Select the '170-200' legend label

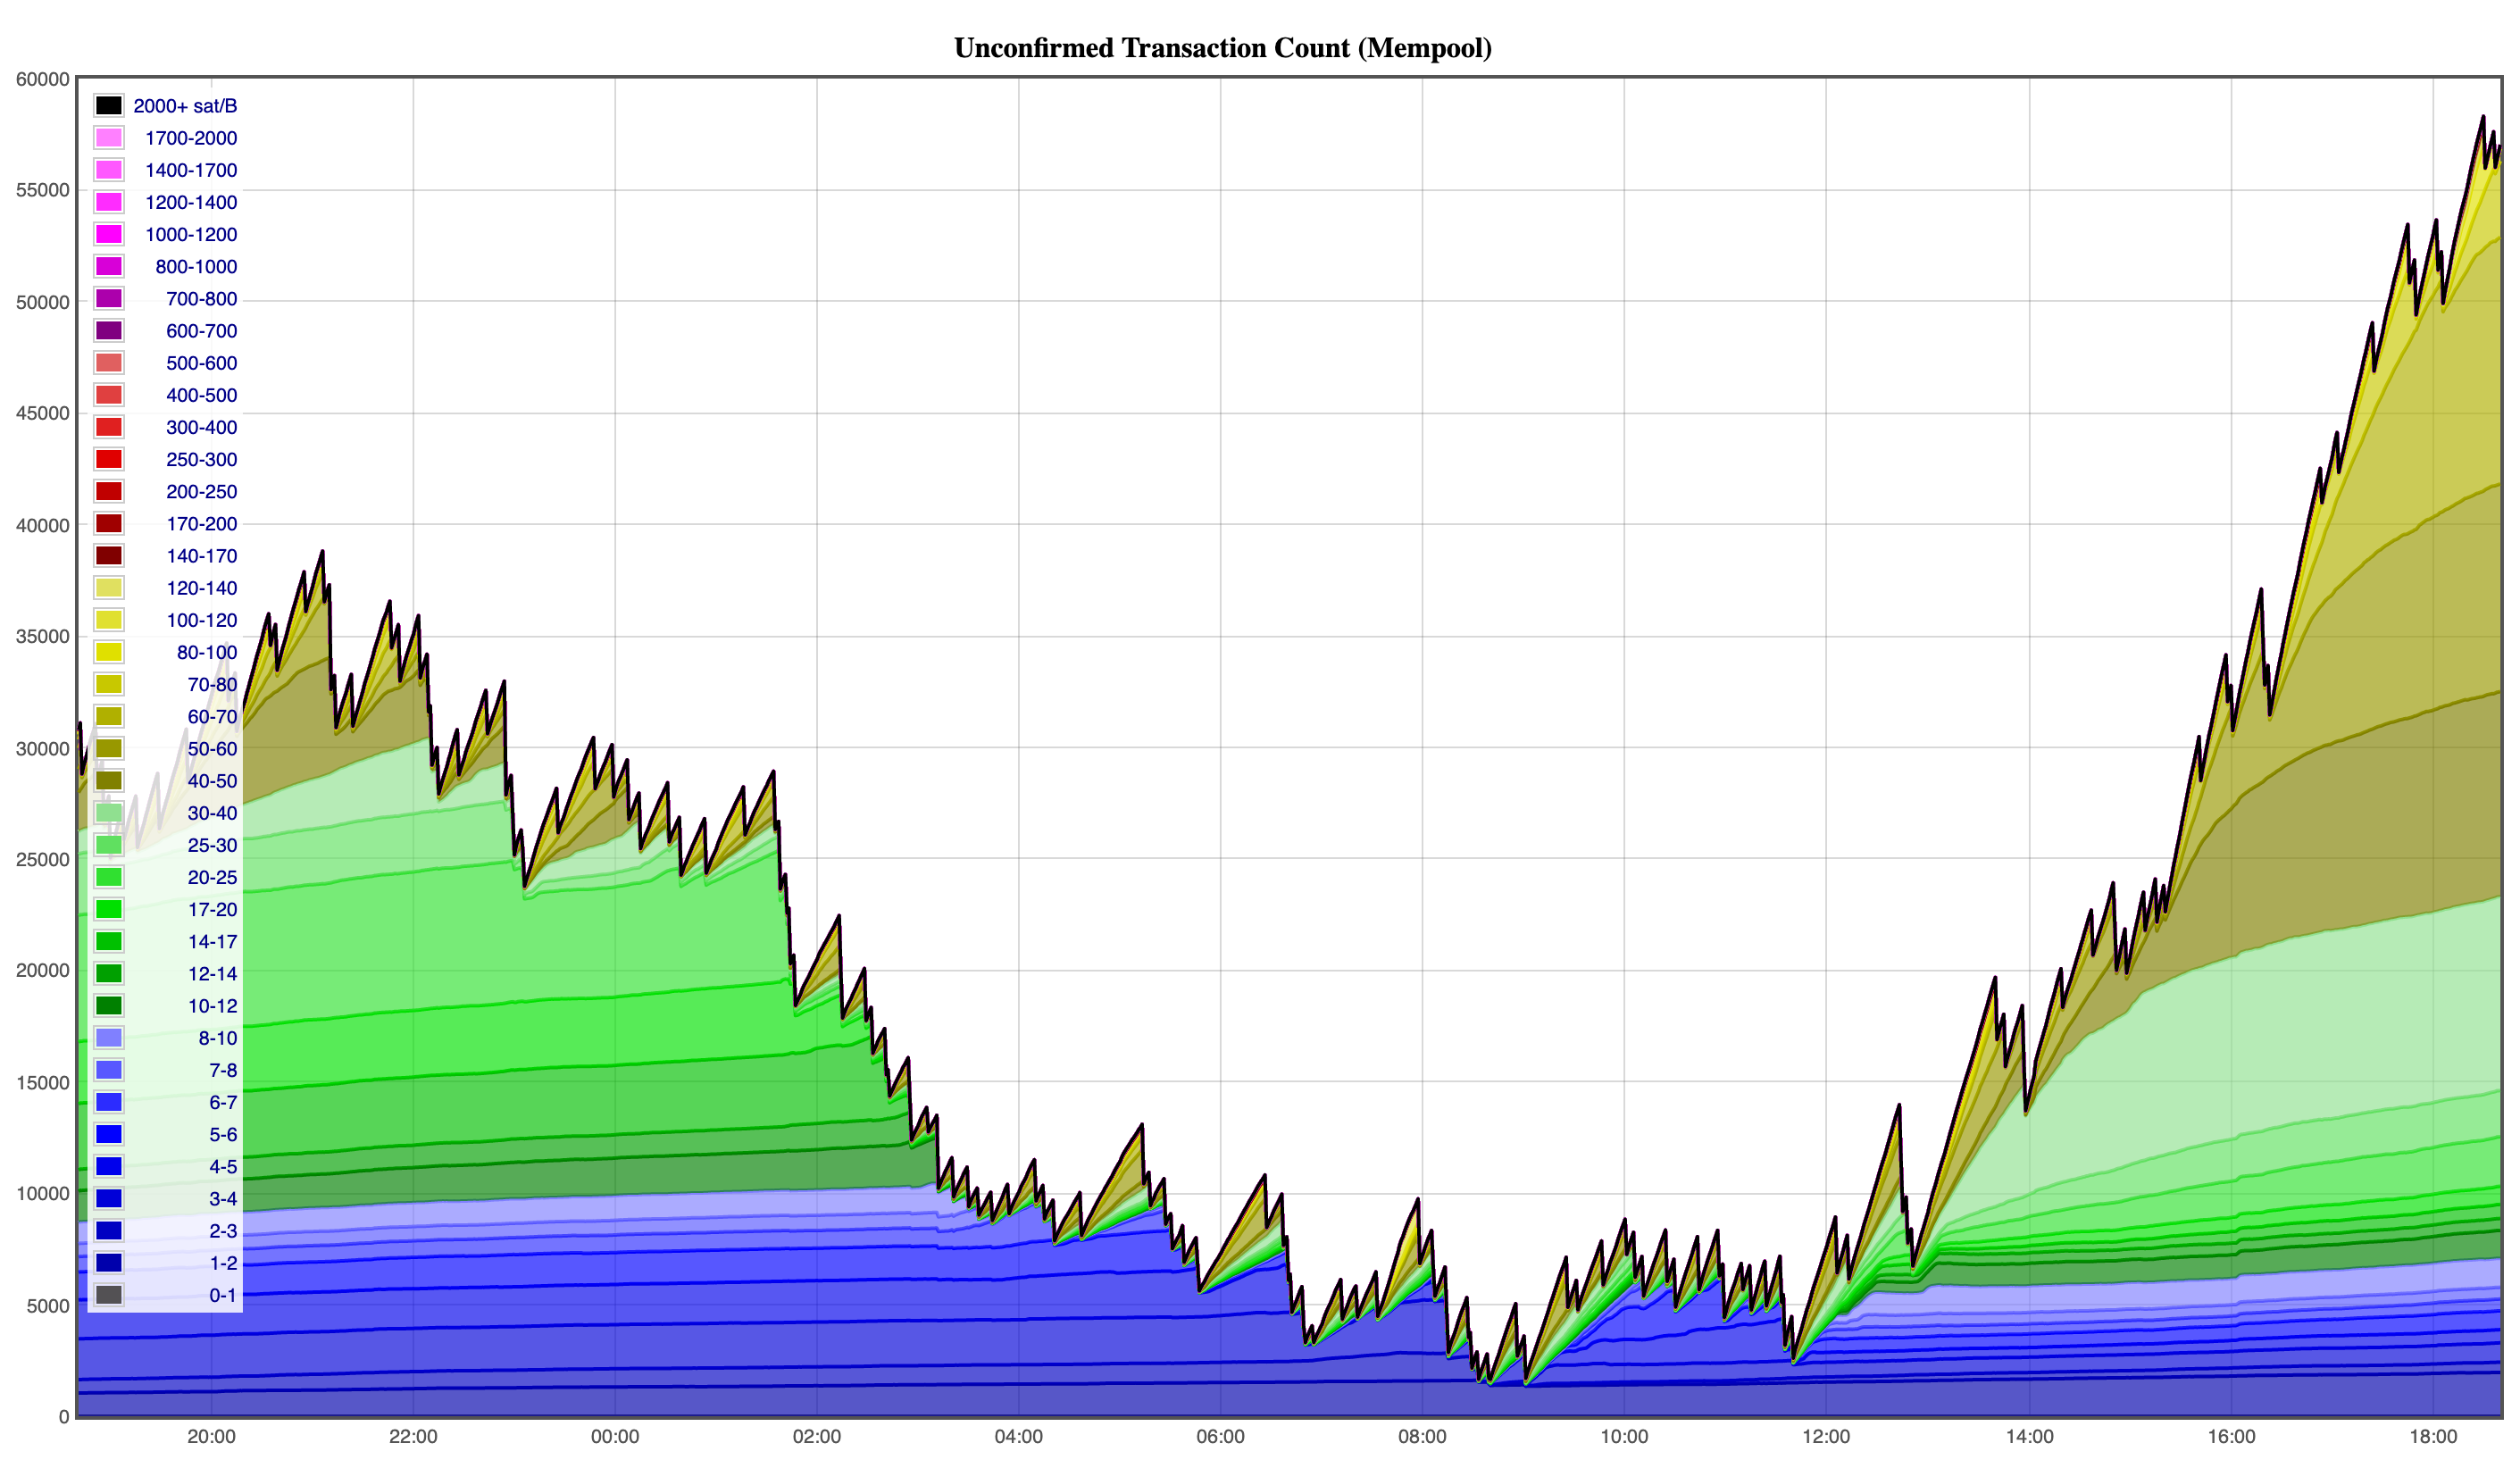pos(201,524)
